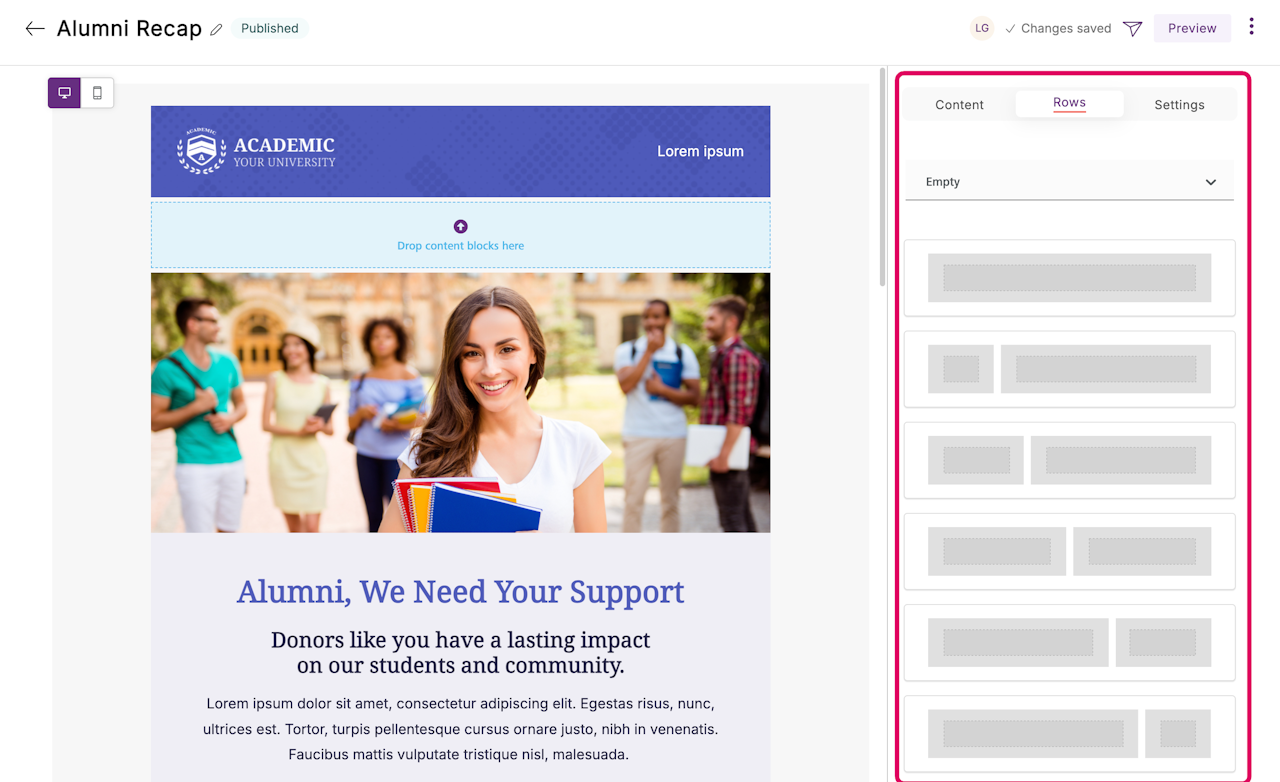Click the back arrow icon
The height and width of the screenshot is (782, 1280).
(35, 29)
